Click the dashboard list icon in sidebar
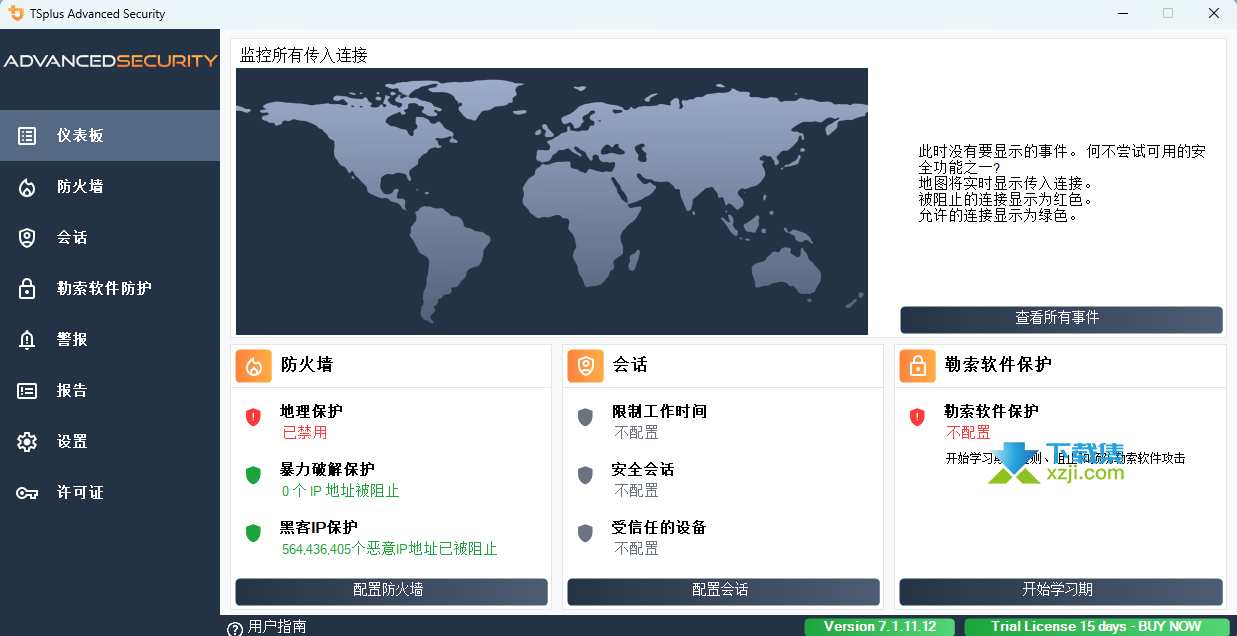 coord(27,135)
